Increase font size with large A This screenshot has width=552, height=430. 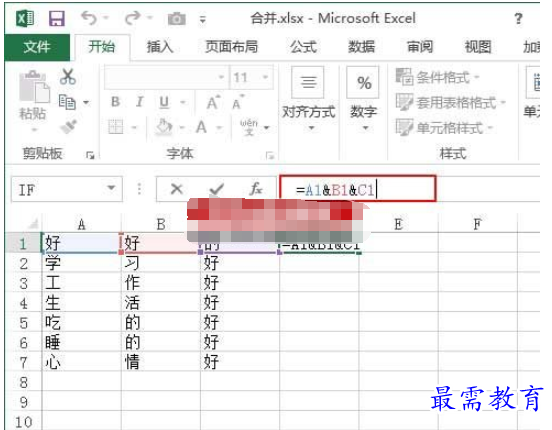coord(213,102)
